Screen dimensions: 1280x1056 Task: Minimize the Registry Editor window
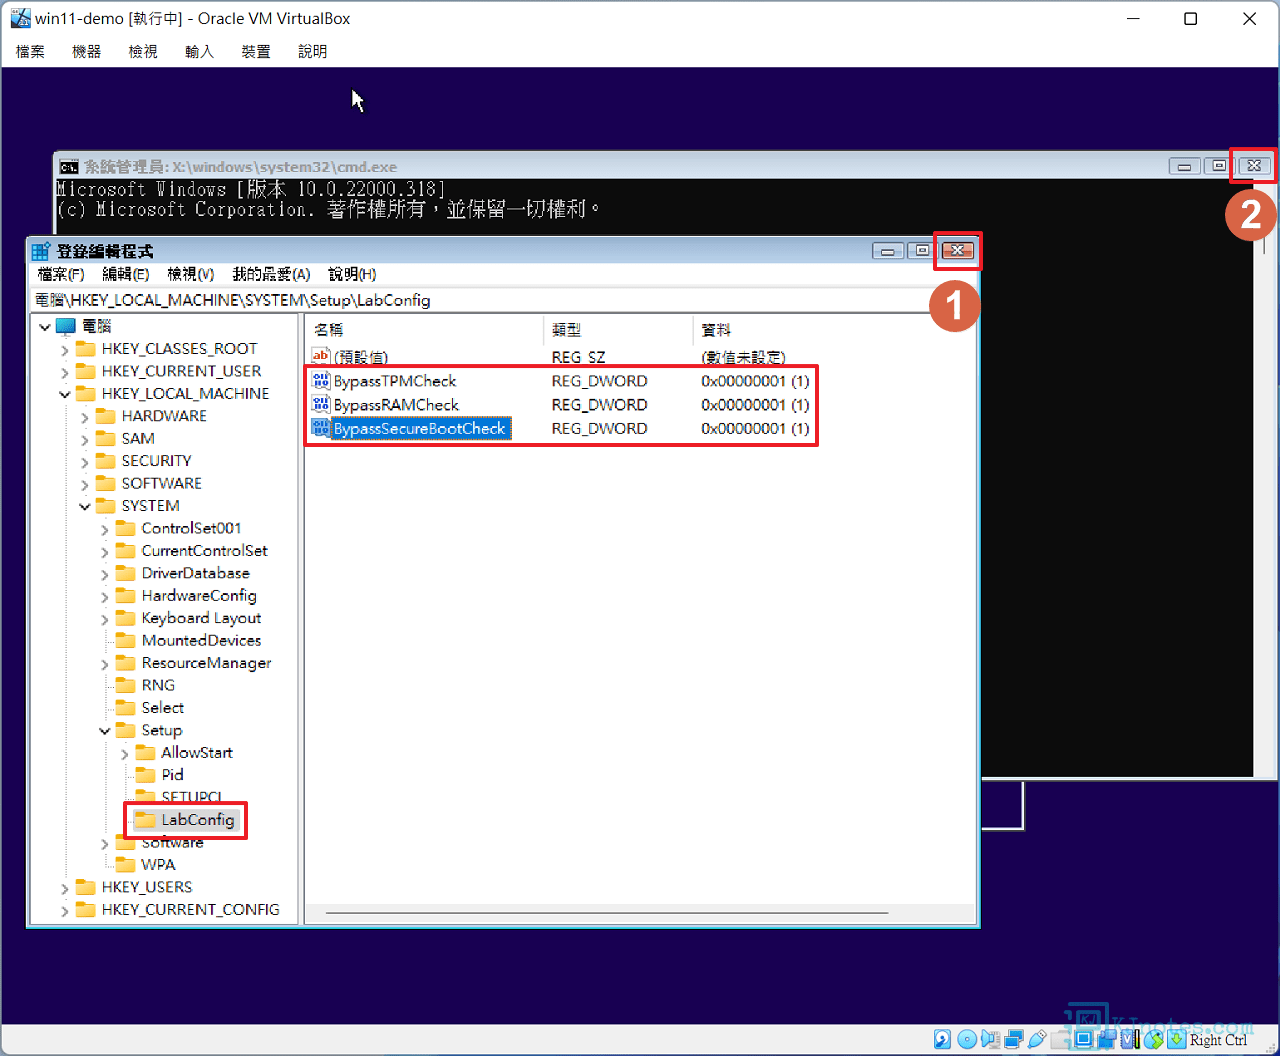pos(887,251)
